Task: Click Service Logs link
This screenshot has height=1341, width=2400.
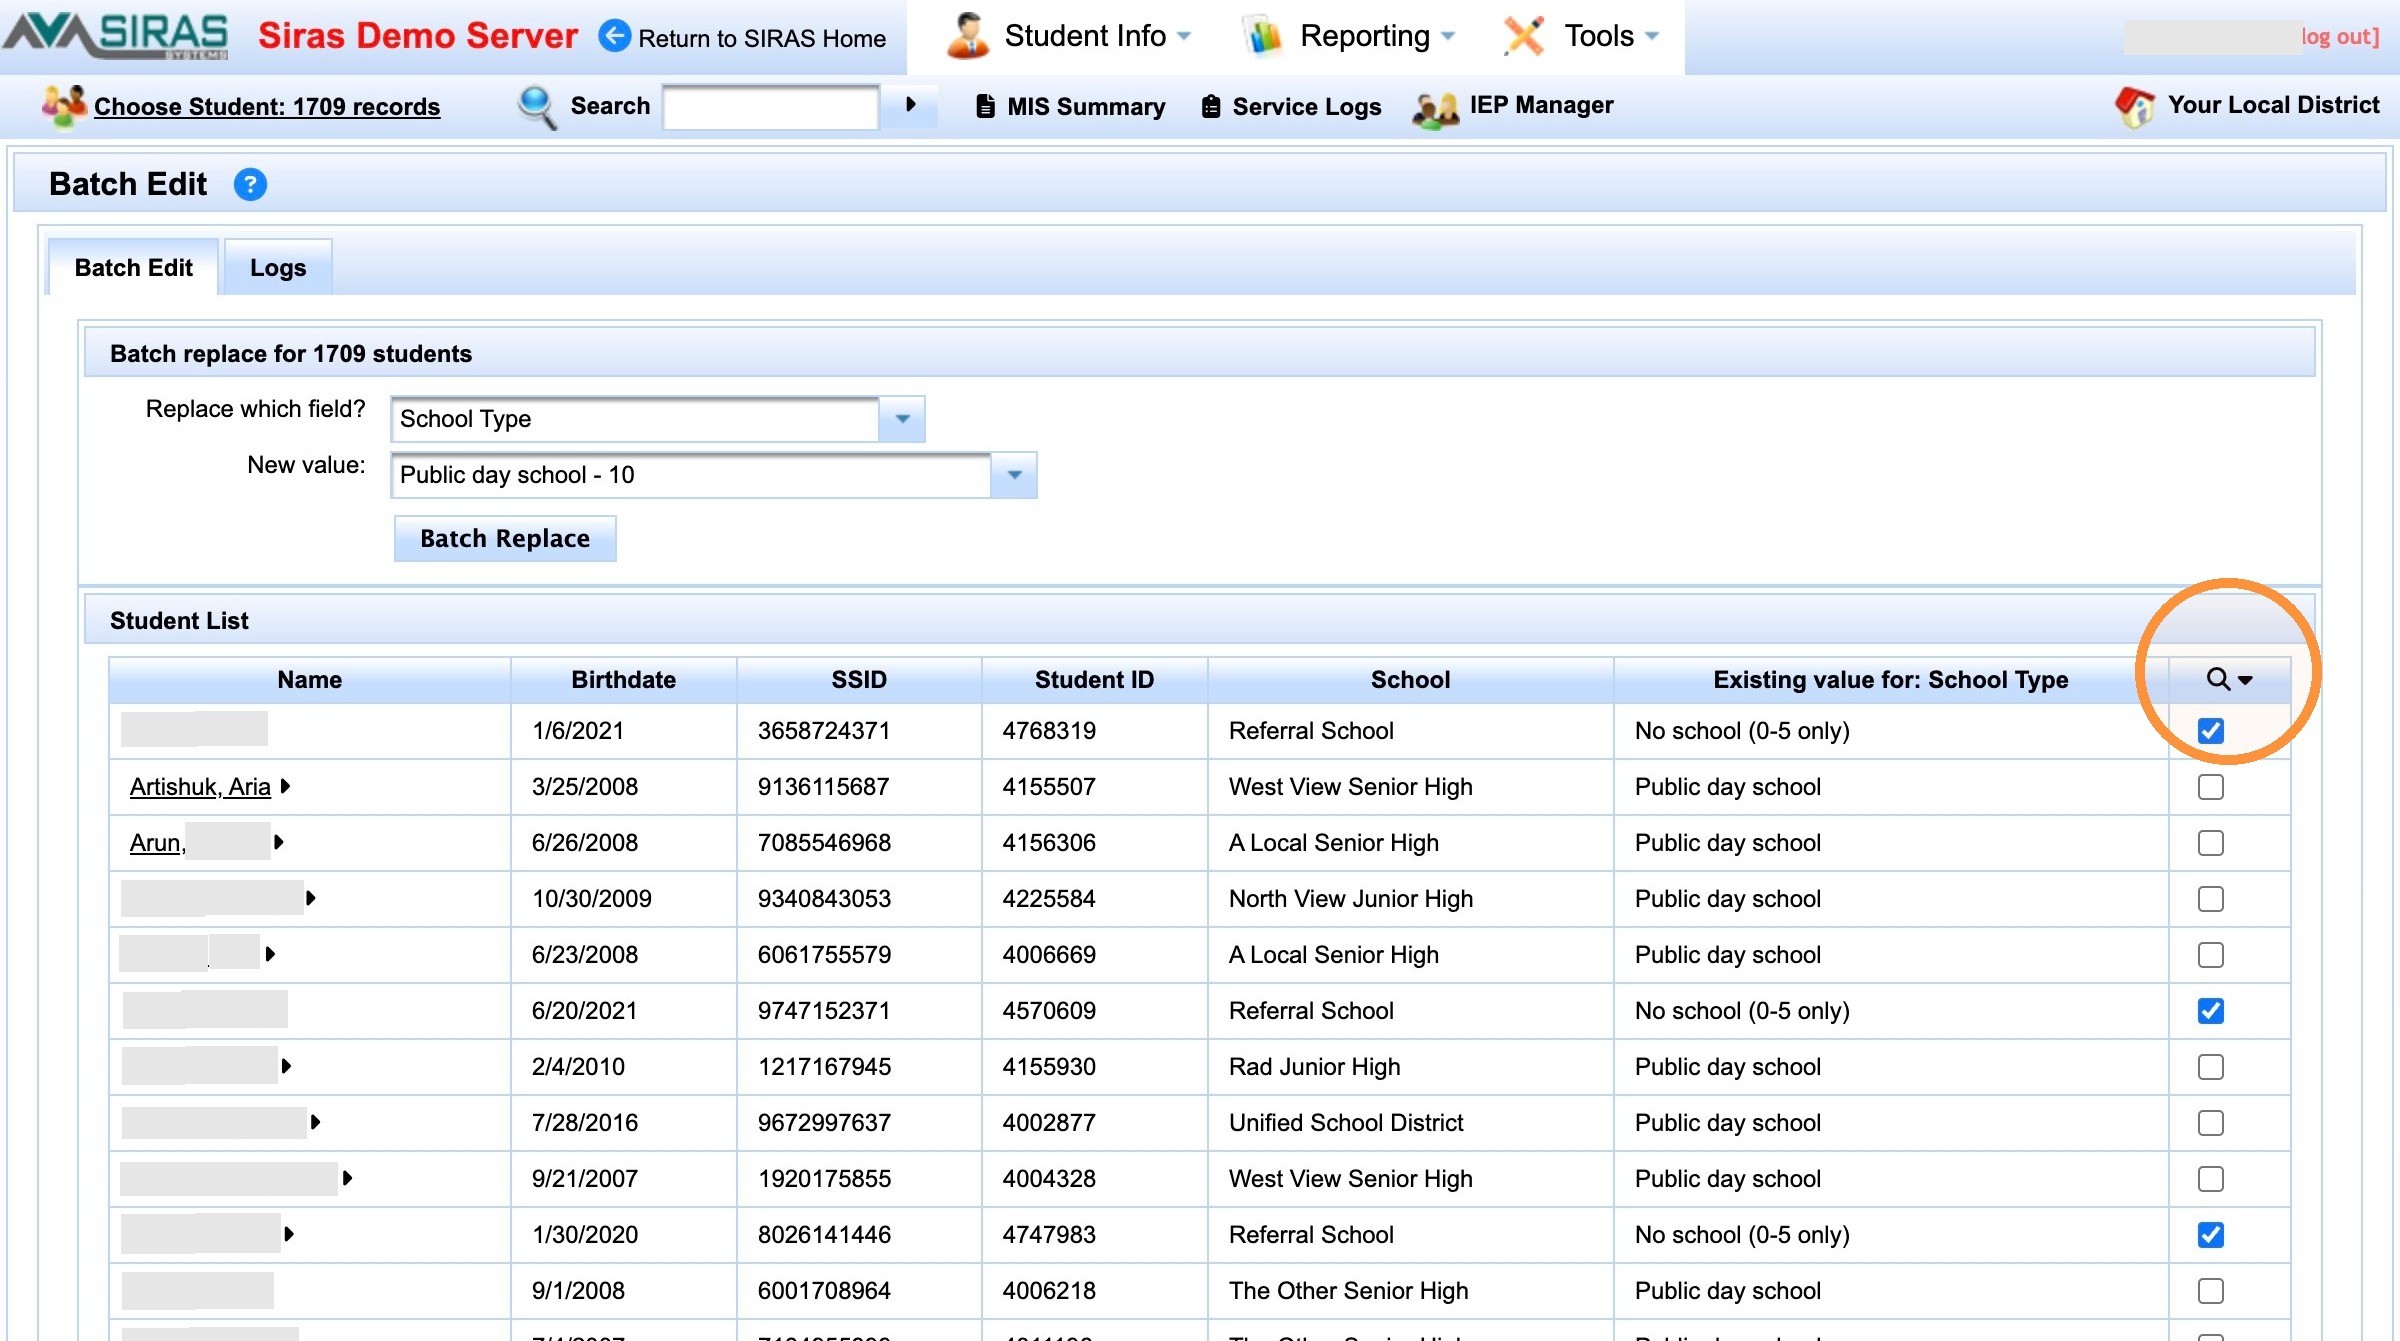Action: [x=1307, y=106]
